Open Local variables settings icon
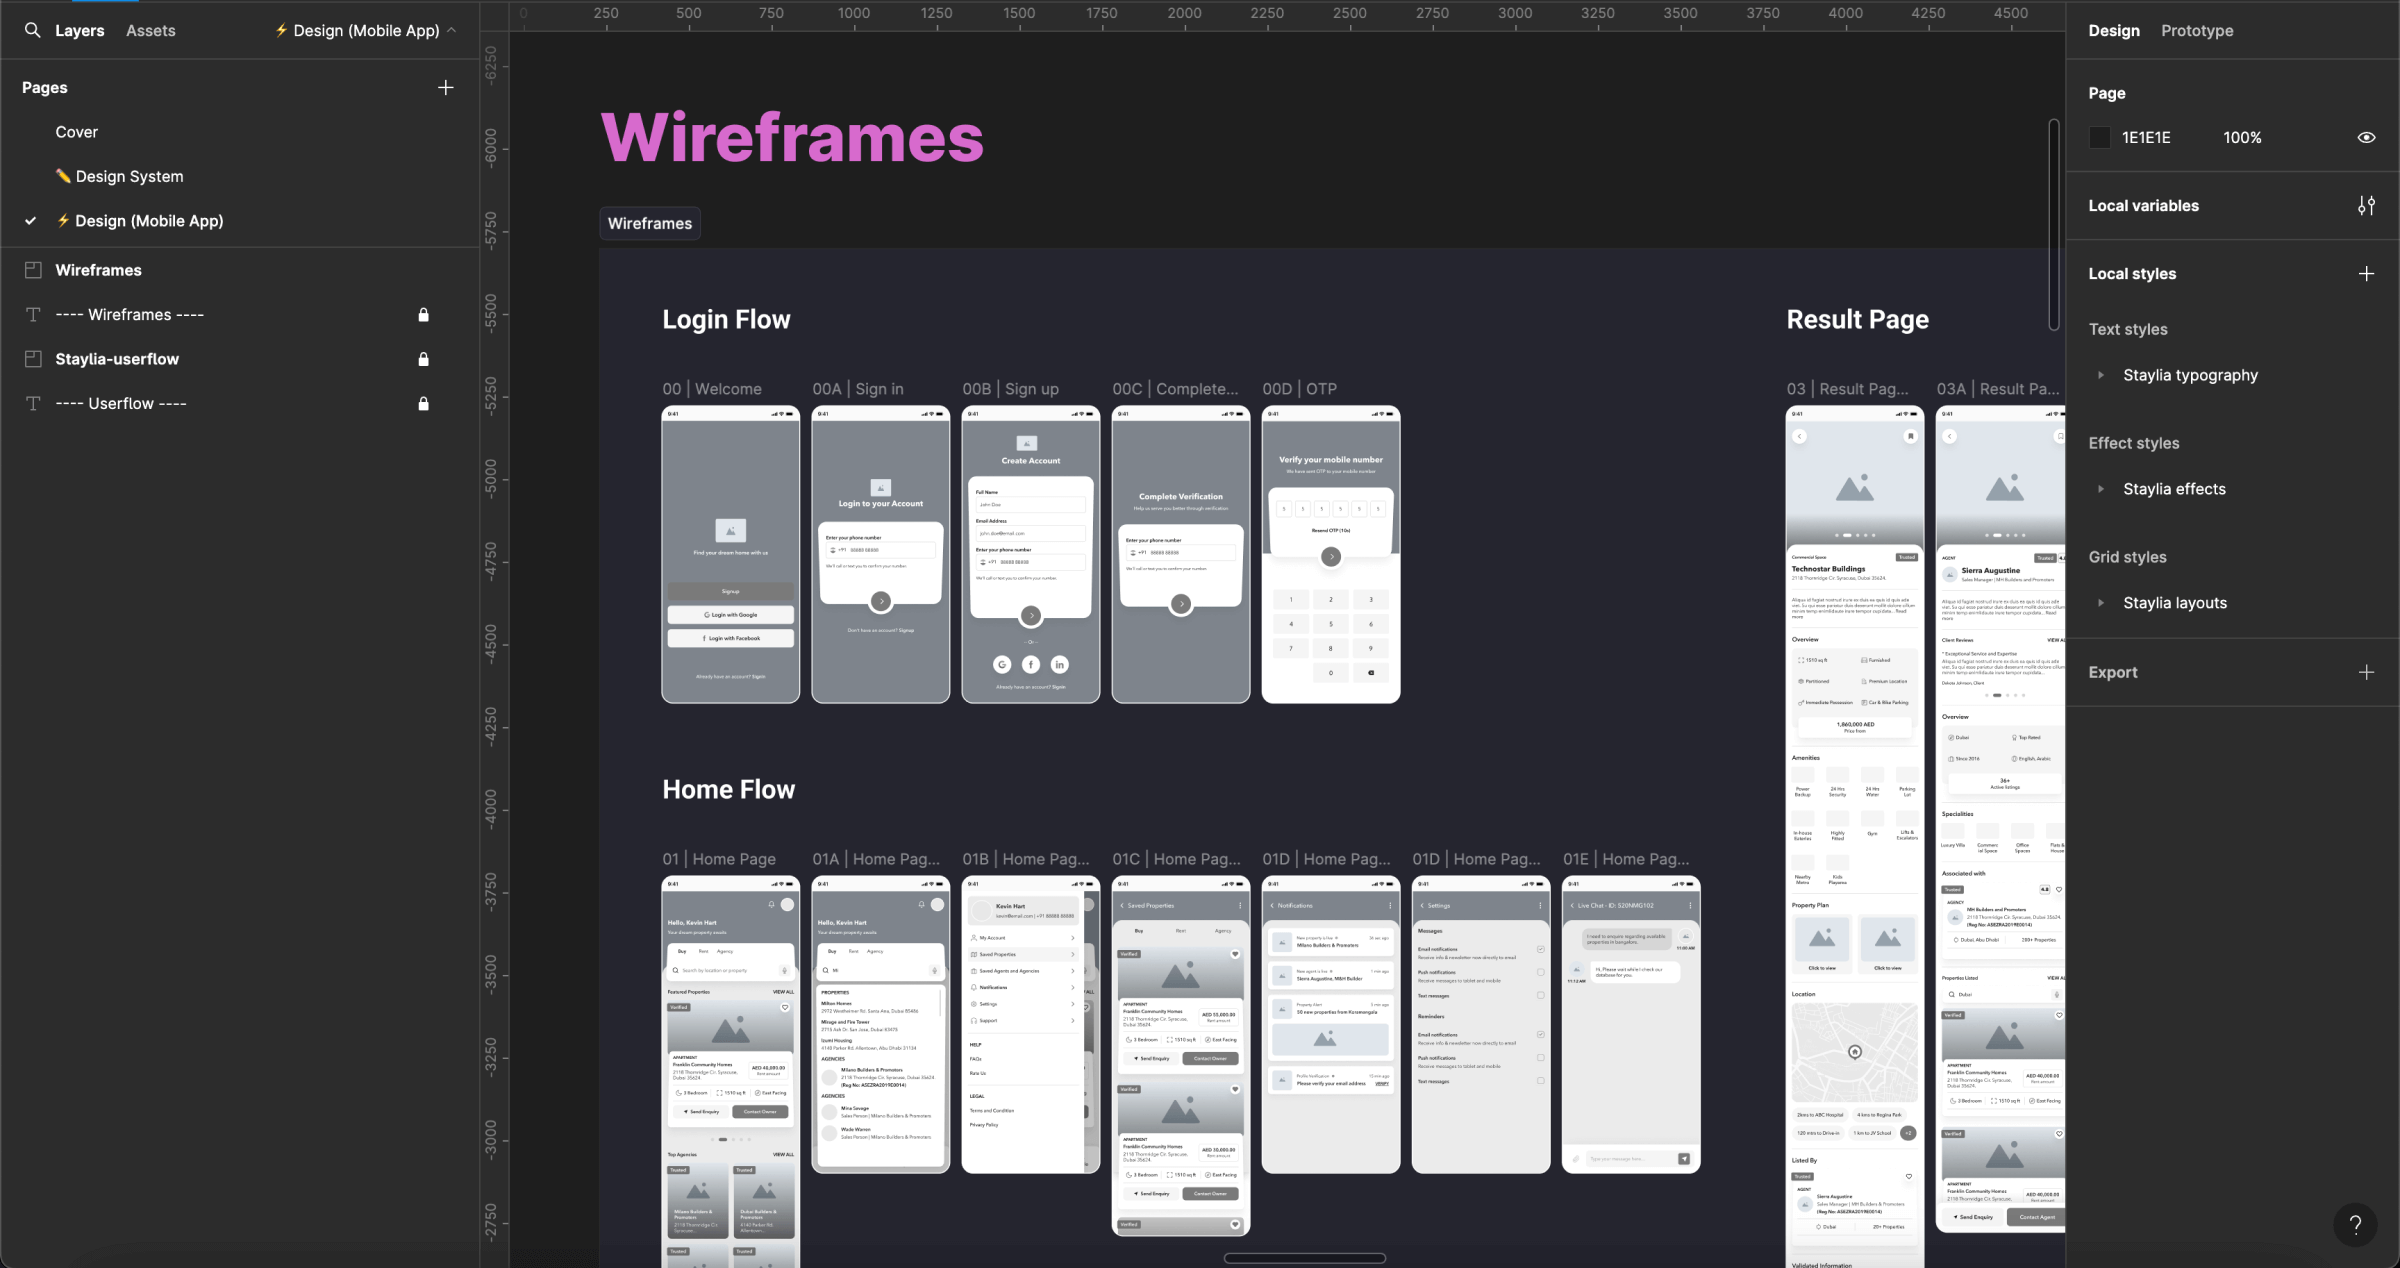 click(2366, 206)
